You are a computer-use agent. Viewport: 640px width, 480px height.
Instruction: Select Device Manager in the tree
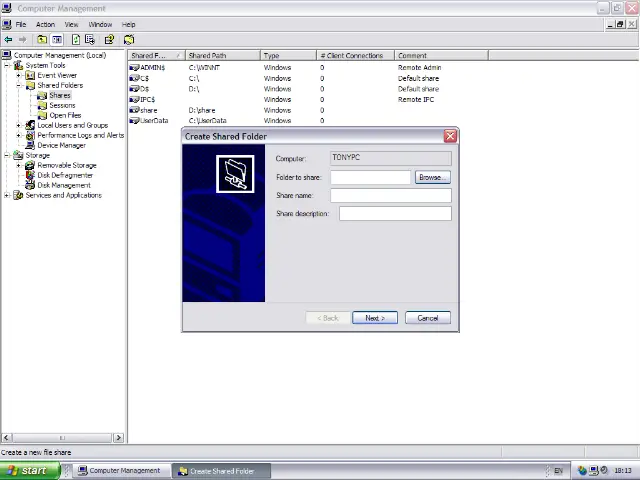[61, 145]
